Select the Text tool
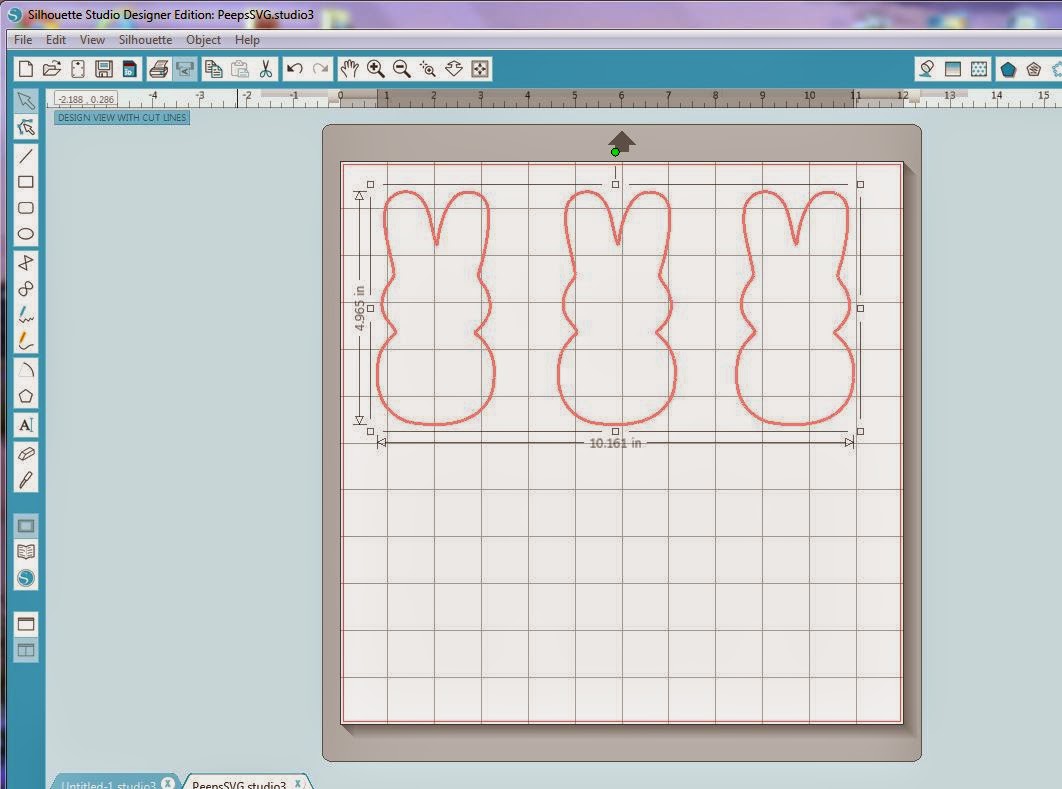This screenshot has height=789, width=1062. 26,425
